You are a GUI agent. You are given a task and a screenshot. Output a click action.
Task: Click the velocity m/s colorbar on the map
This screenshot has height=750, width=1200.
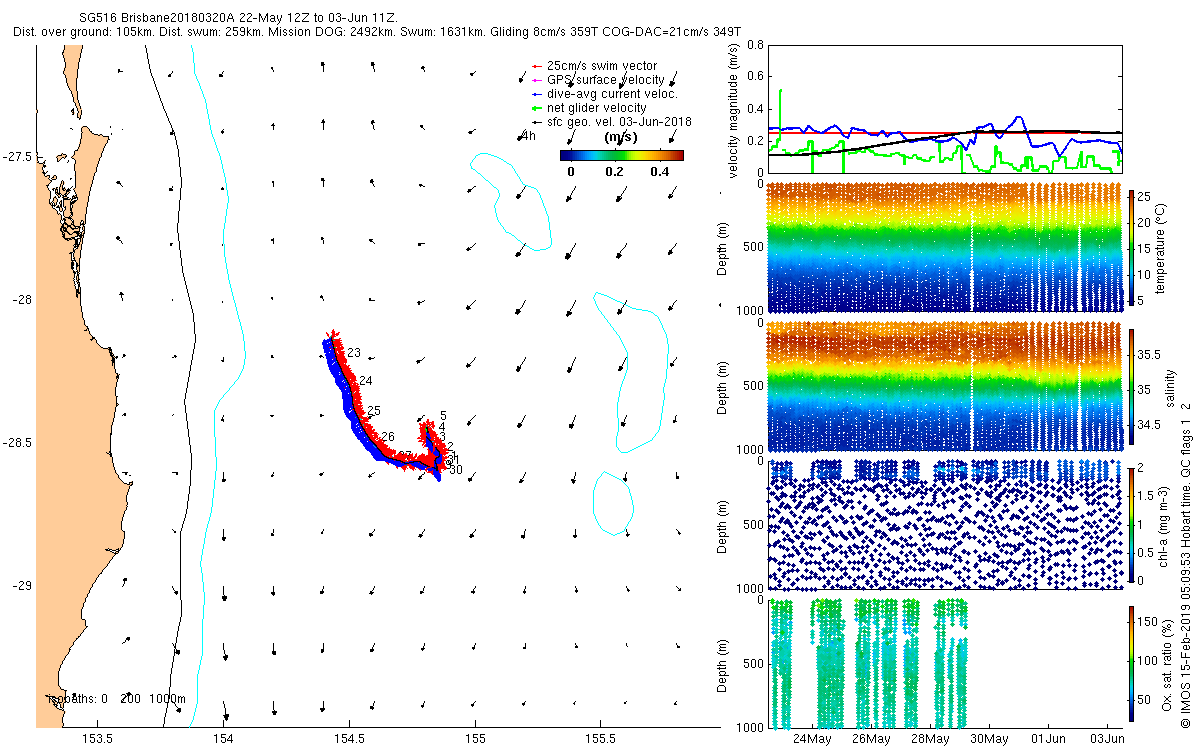621,155
